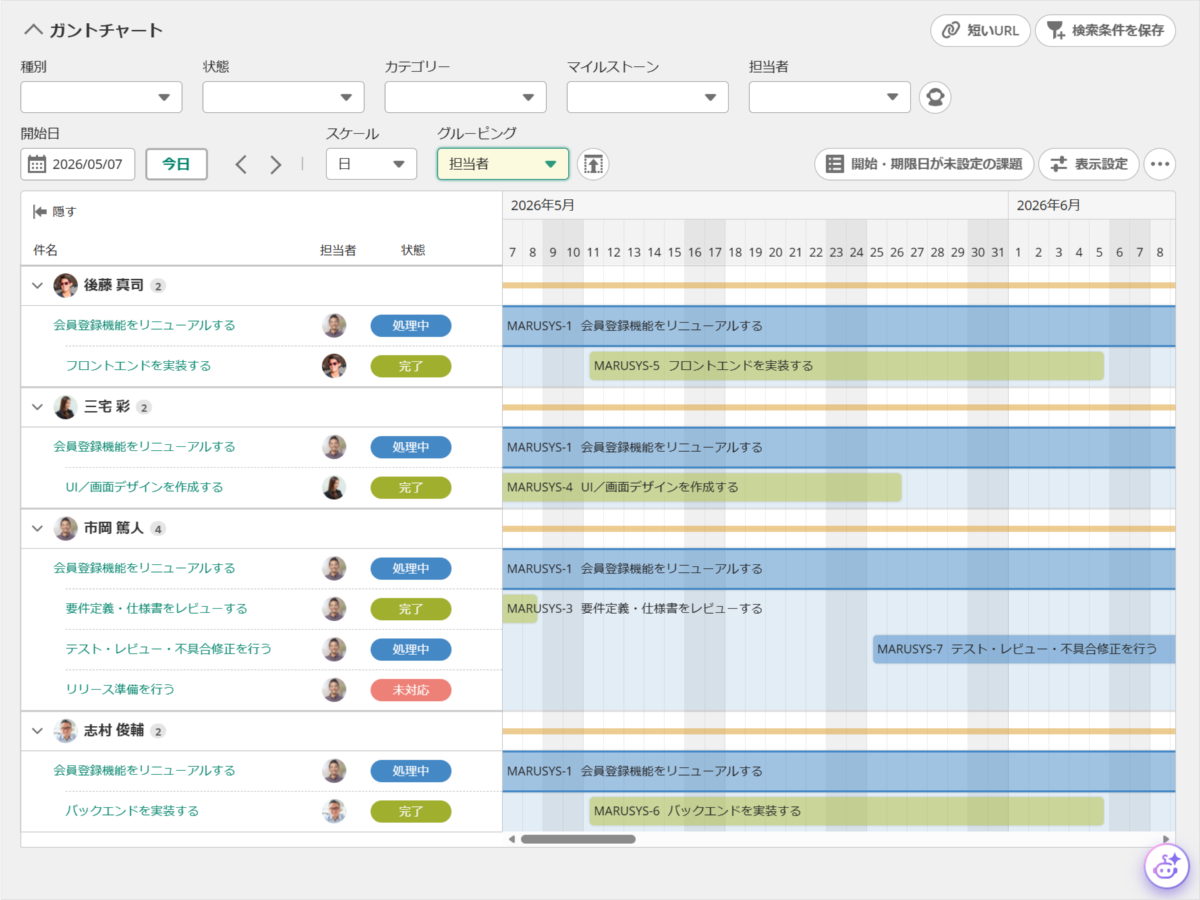
Task: Click the collapse-all icon next to グルーピング
Action: [594, 164]
